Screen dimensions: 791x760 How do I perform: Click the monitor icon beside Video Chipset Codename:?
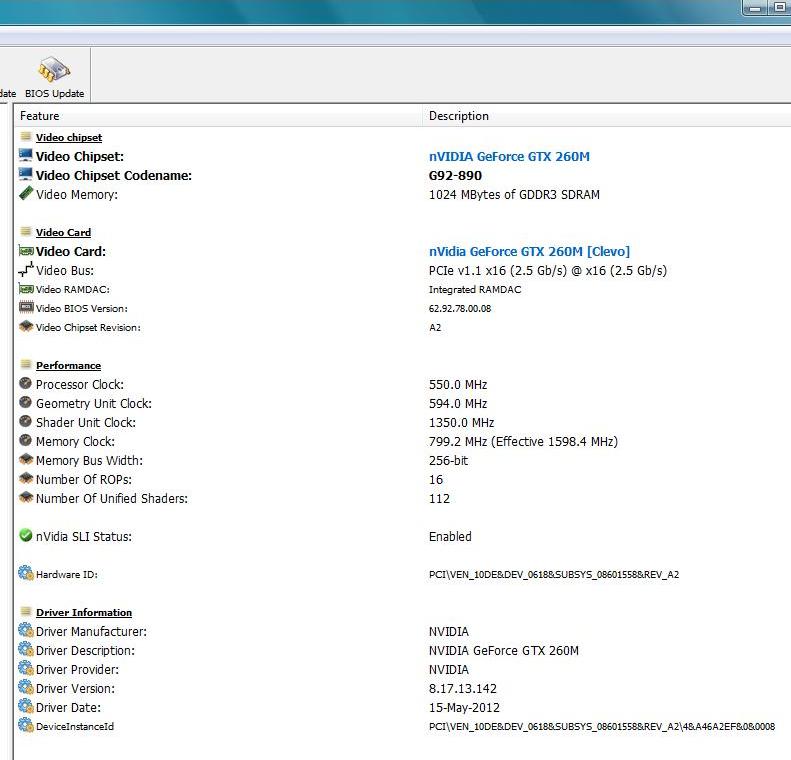point(26,174)
